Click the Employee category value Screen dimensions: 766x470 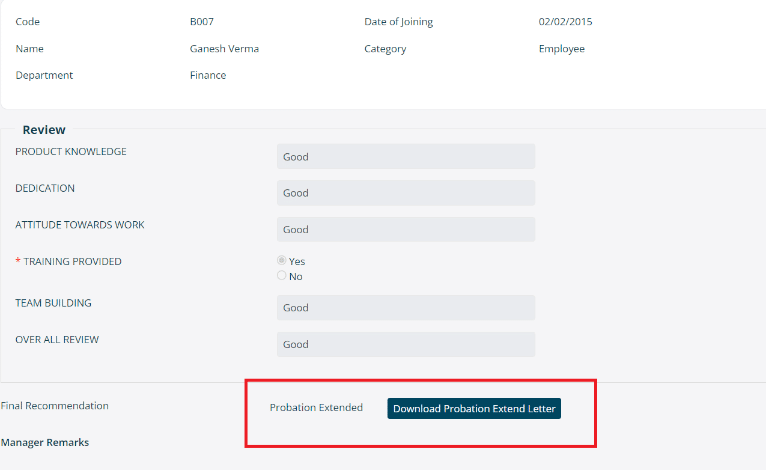[562, 49]
